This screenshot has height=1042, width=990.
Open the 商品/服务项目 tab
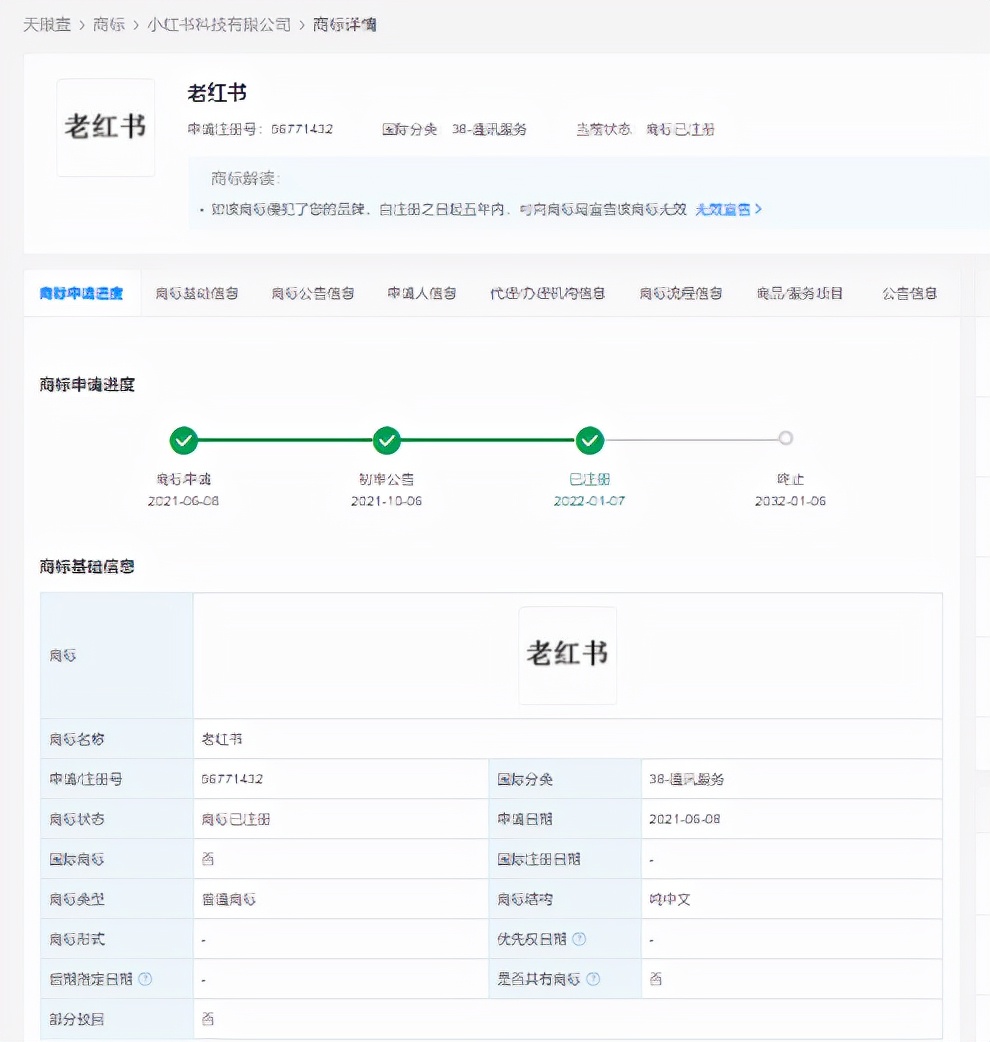(800, 293)
